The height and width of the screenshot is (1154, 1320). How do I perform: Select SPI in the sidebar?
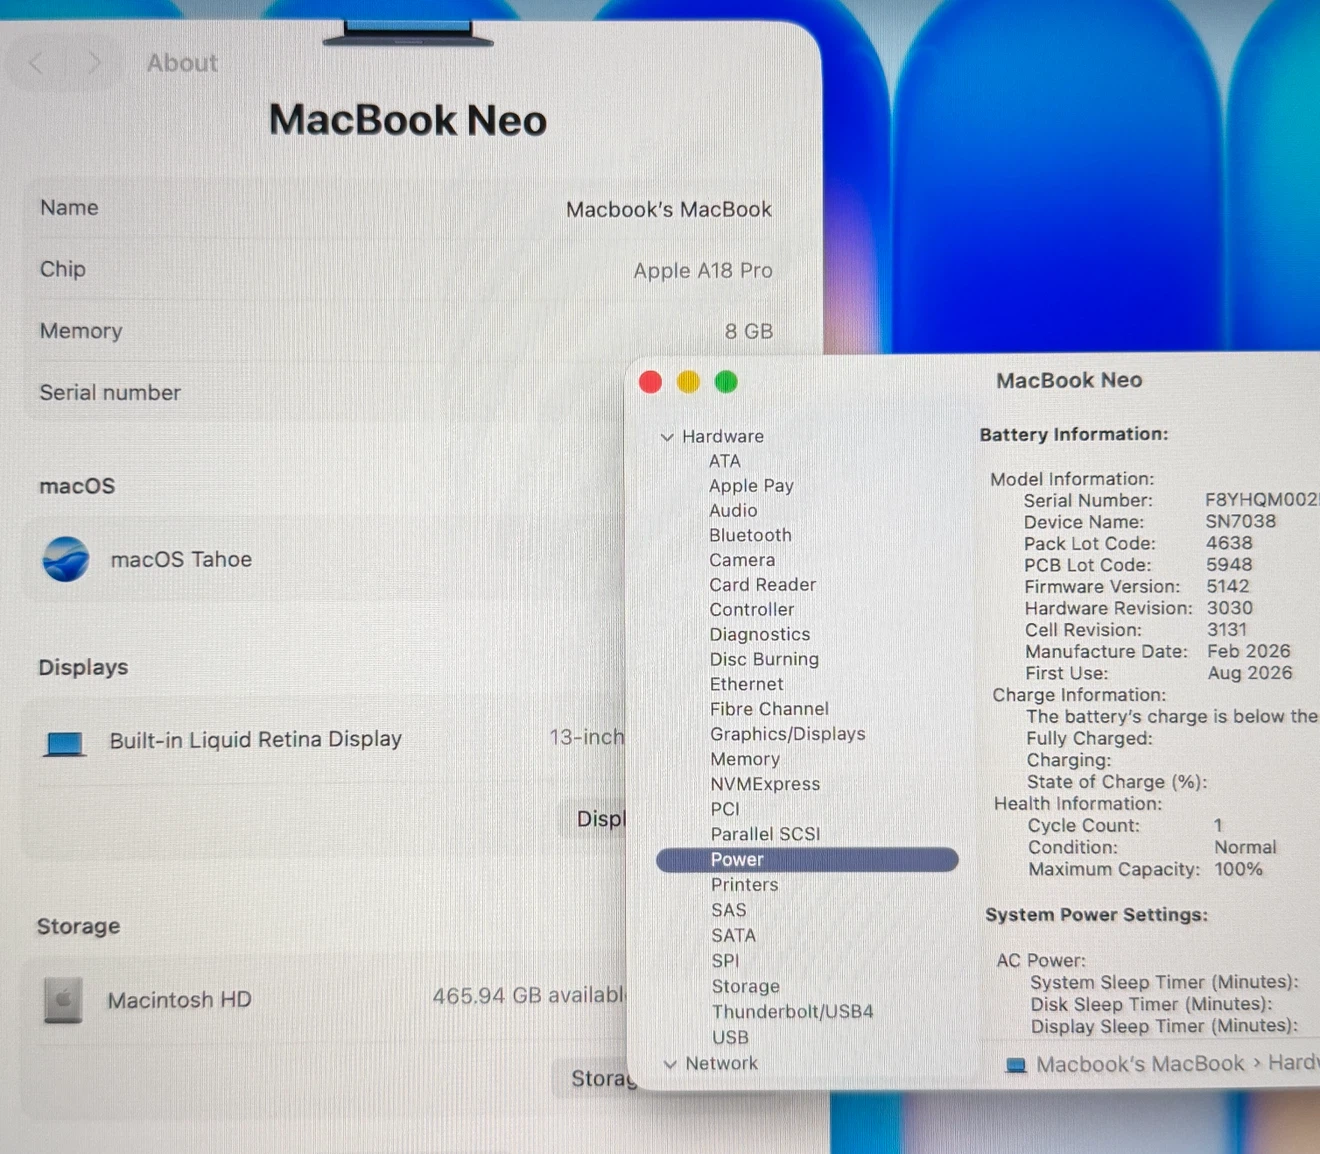[726, 961]
